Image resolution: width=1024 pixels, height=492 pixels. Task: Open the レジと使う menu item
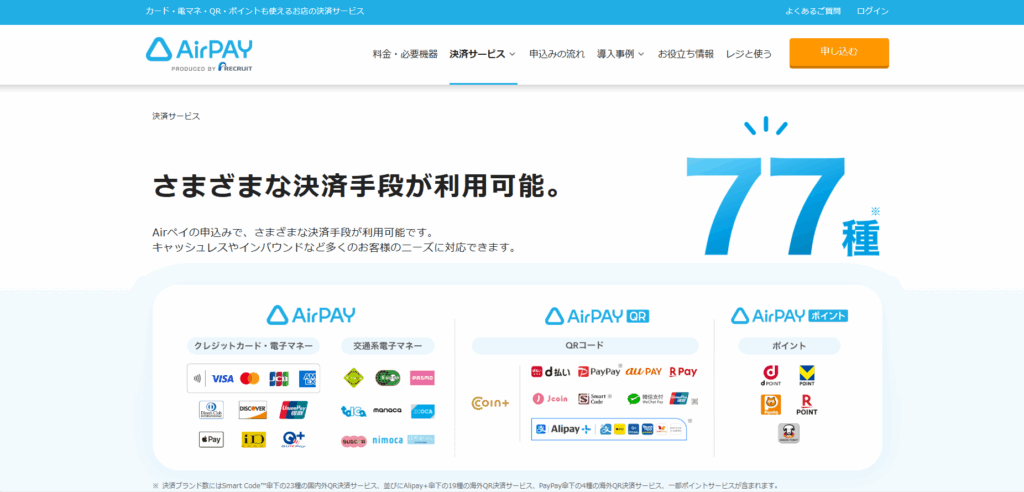[x=748, y=54]
